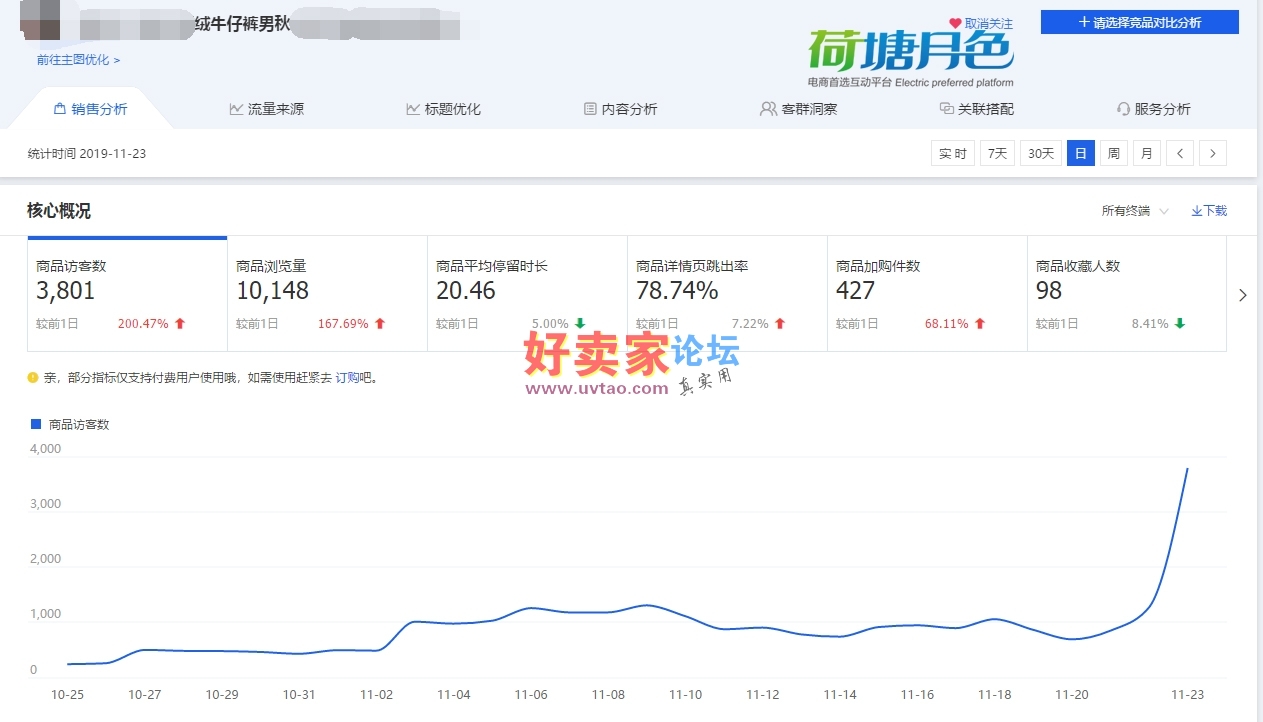Viewport: 1263px width, 722px height.
Task: Switch to 实时 statistics view
Action: (x=952, y=153)
